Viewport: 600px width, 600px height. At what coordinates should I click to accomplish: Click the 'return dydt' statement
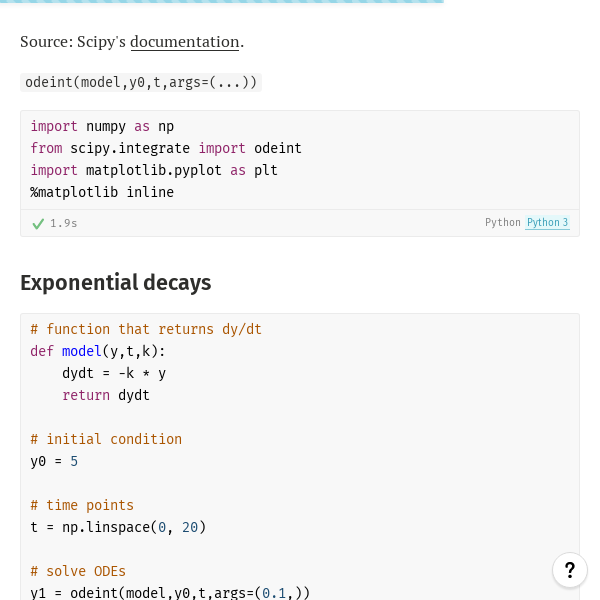click(x=106, y=395)
